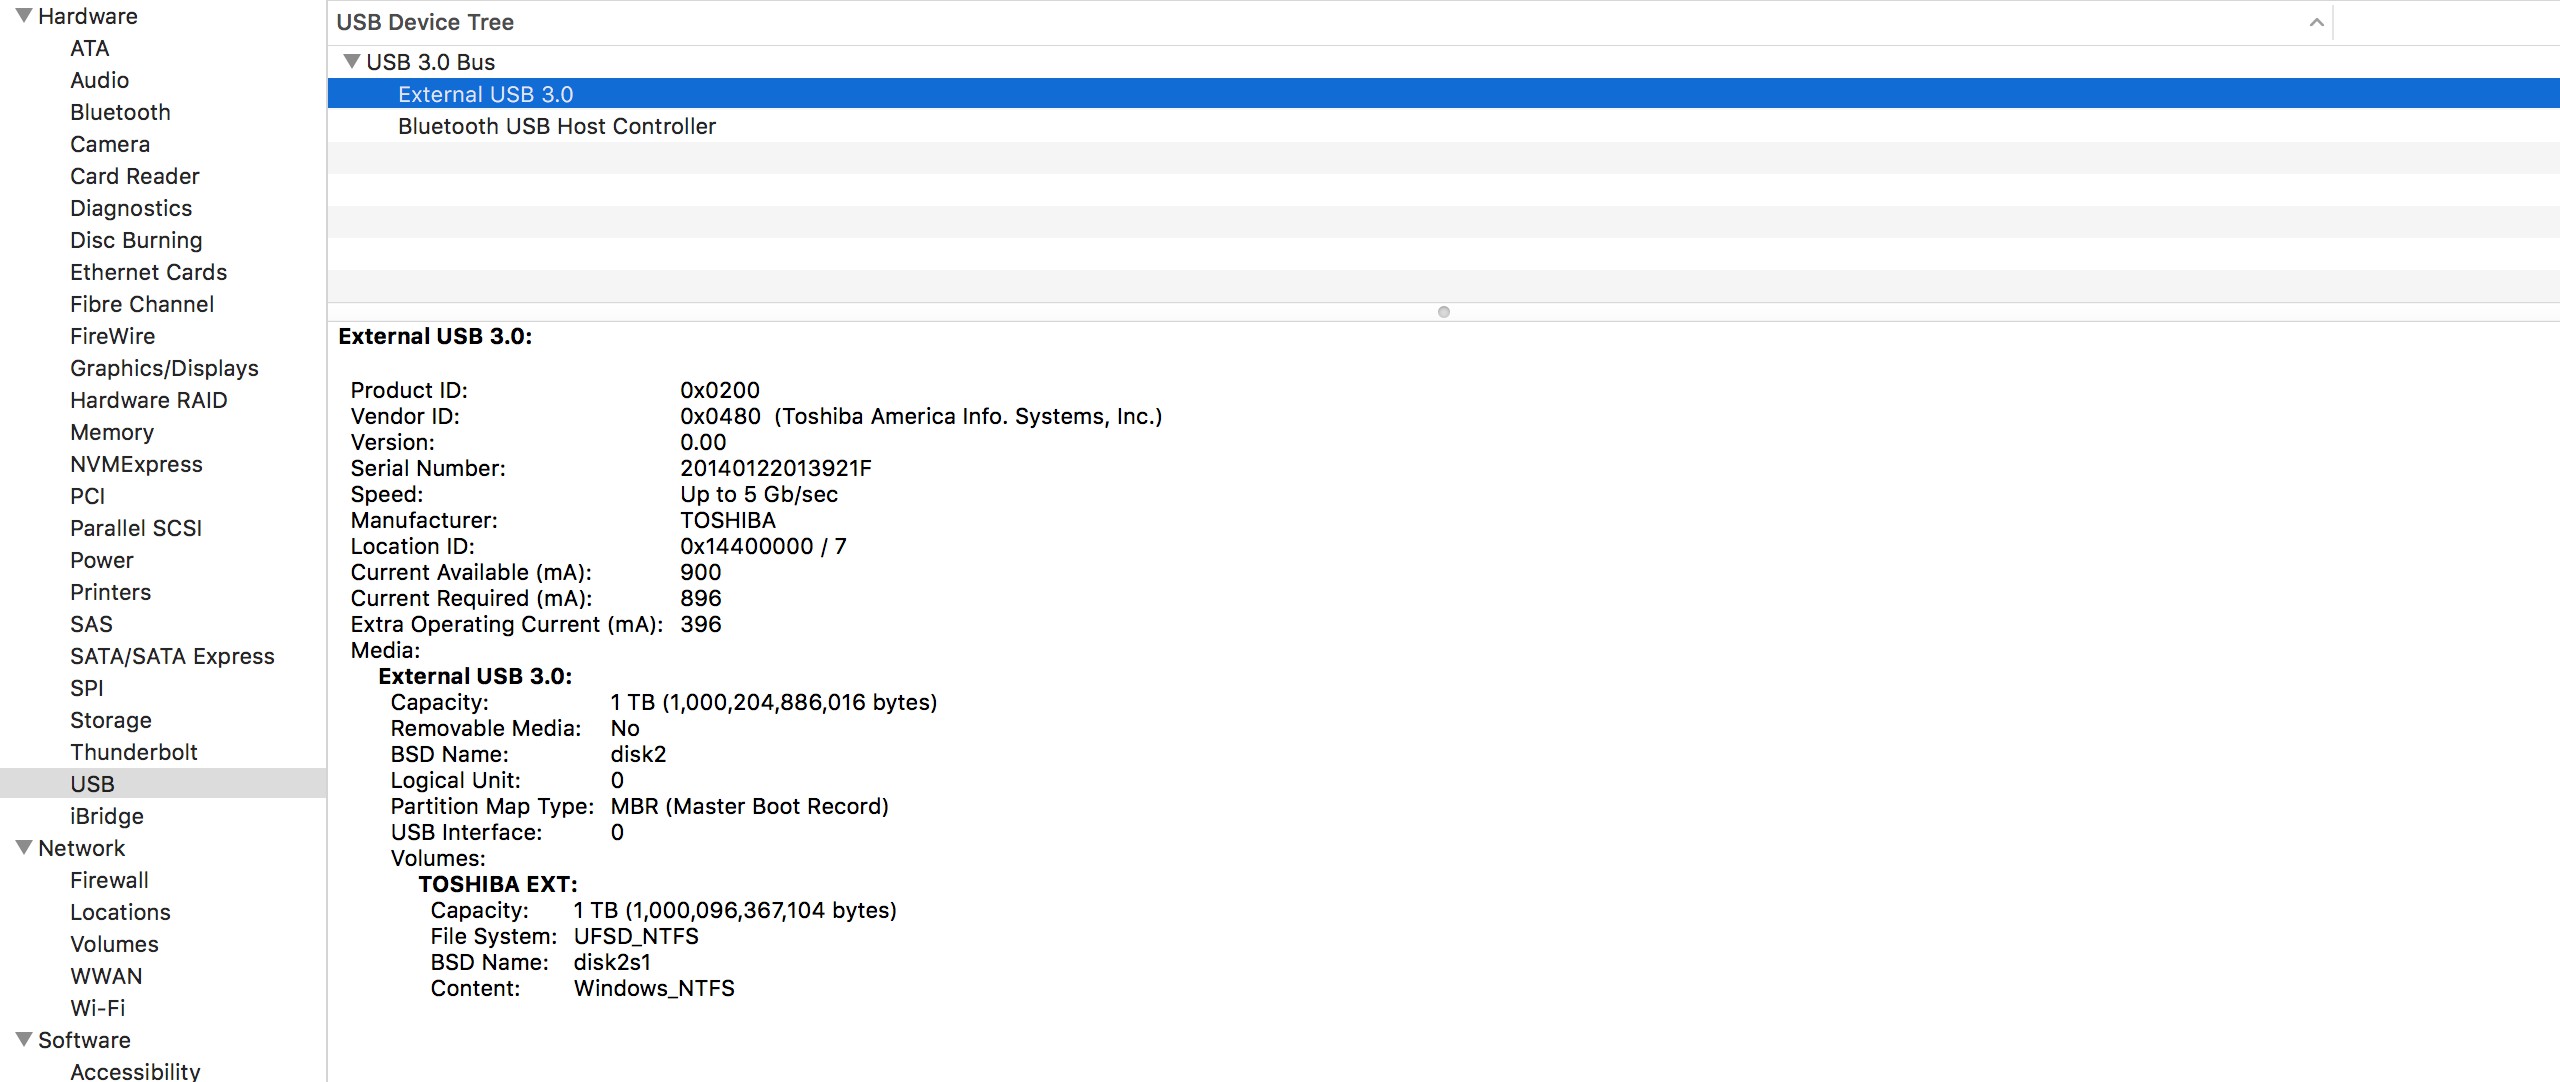The image size is (2560, 1082).
Task: Open Card Reader information
Action: click(135, 176)
